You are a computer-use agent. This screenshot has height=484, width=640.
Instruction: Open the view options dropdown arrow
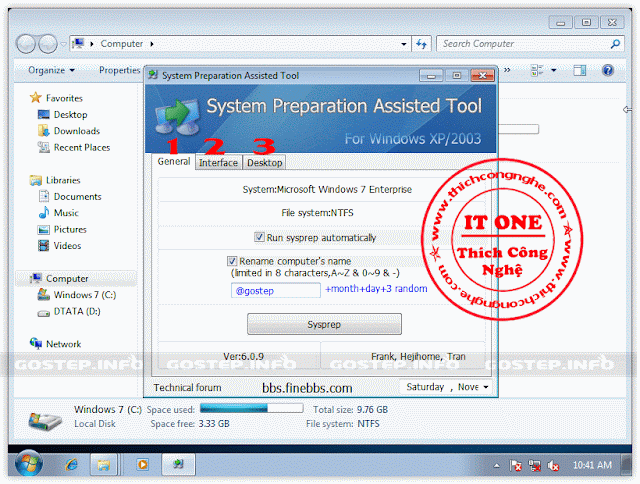click(x=553, y=70)
